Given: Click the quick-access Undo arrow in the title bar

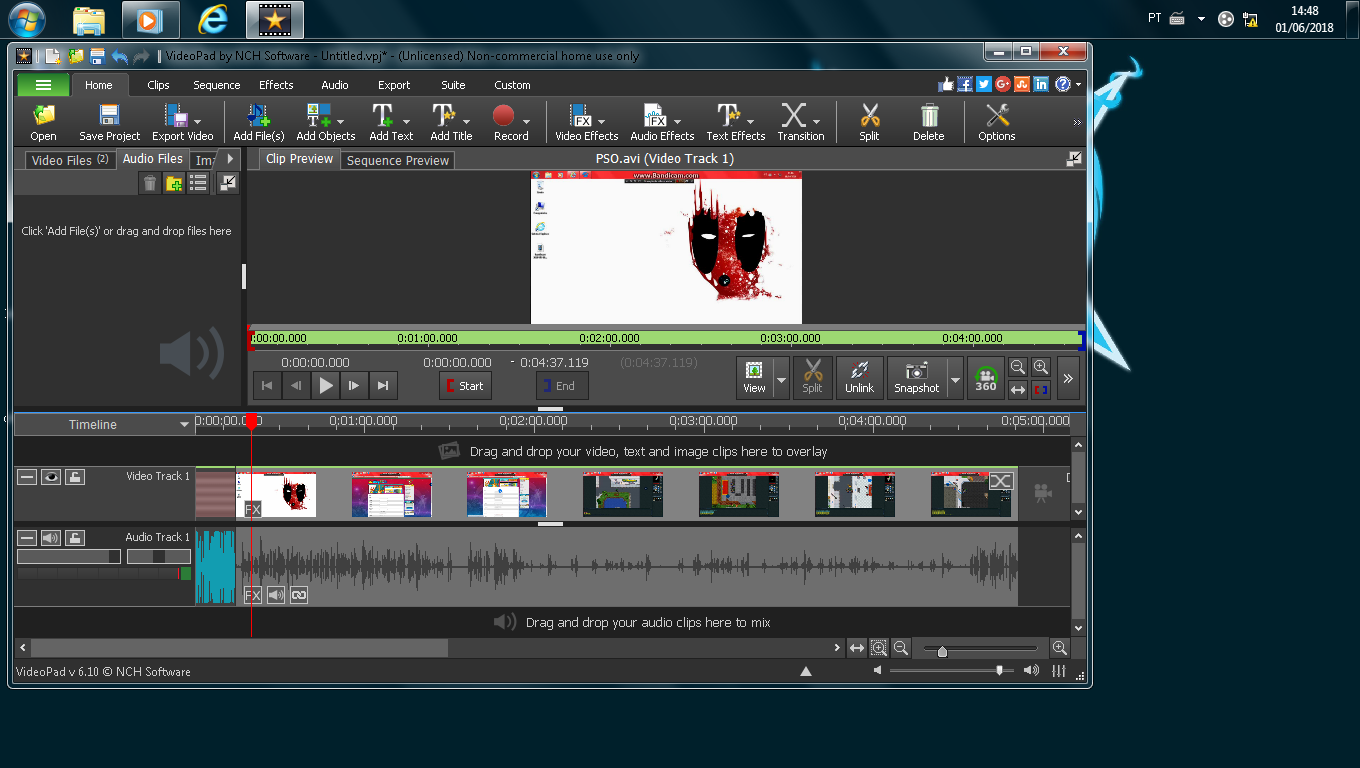Looking at the screenshot, I should coord(121,57).
